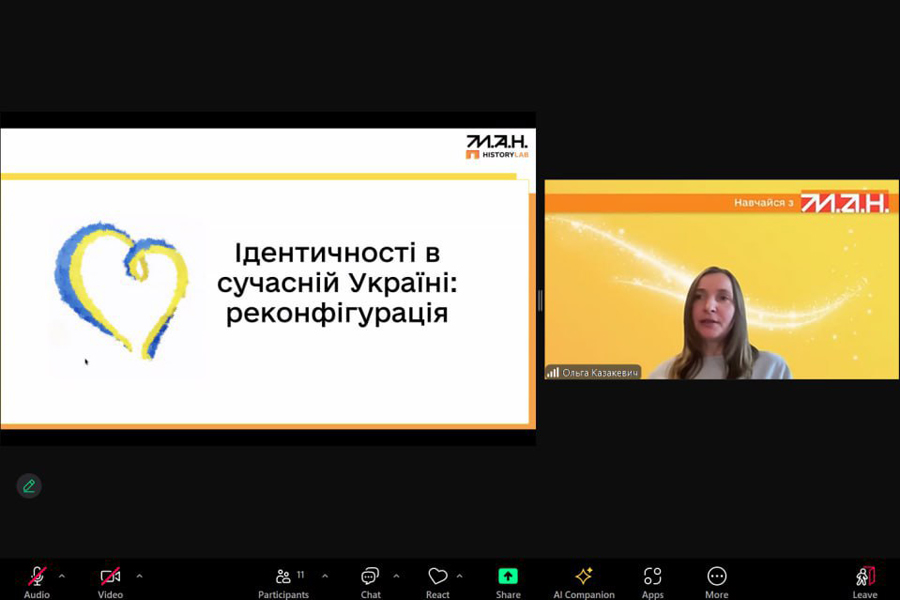Open the Apps menu

[653, 582]
